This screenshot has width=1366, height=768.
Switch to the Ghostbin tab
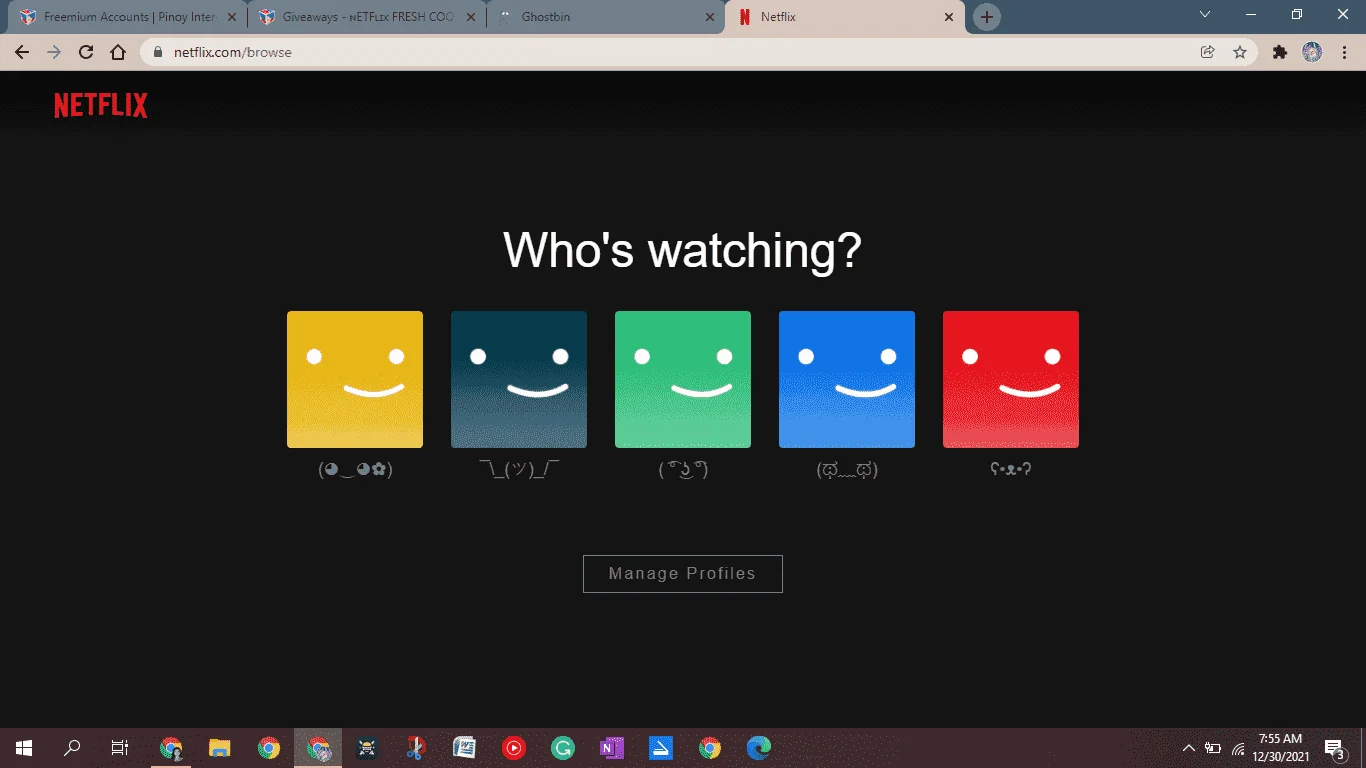pos(607,17)
